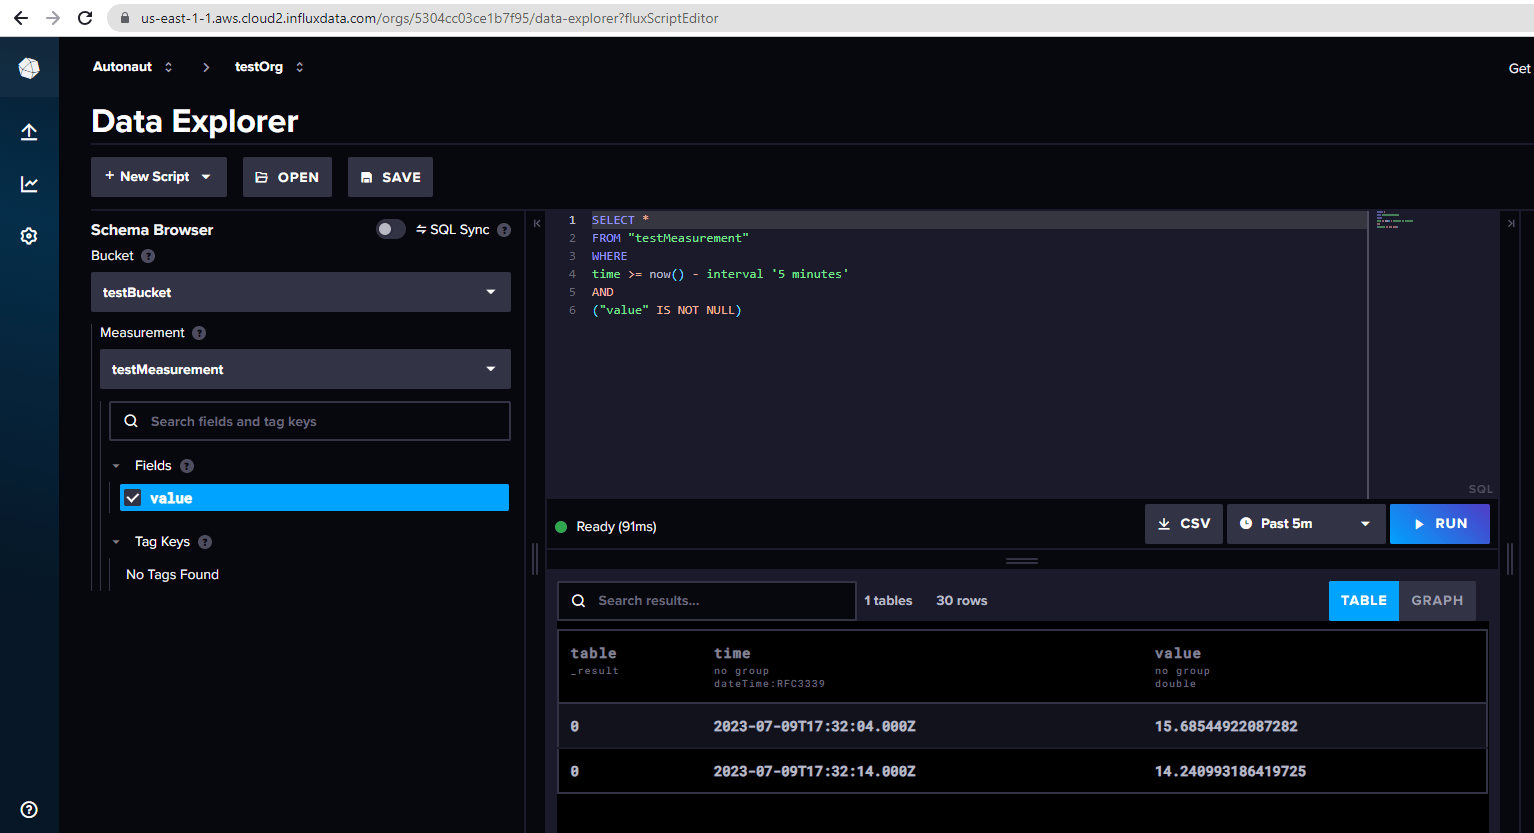Collapse the right sidebar via chevron icon
The height and width of the screenshot is (833, 1534).
(x=1512, y=224)
